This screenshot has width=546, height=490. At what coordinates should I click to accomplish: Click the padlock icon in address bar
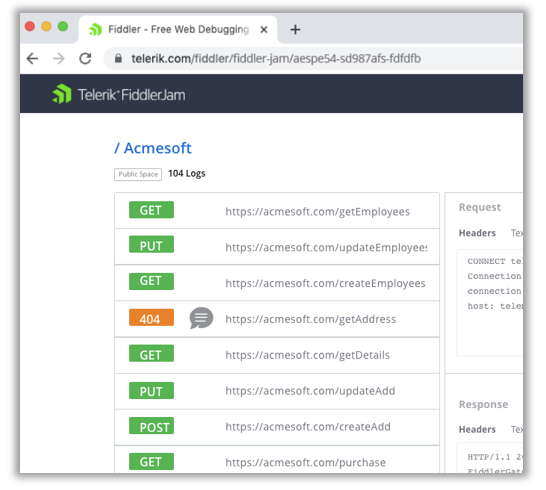(118, 58)
